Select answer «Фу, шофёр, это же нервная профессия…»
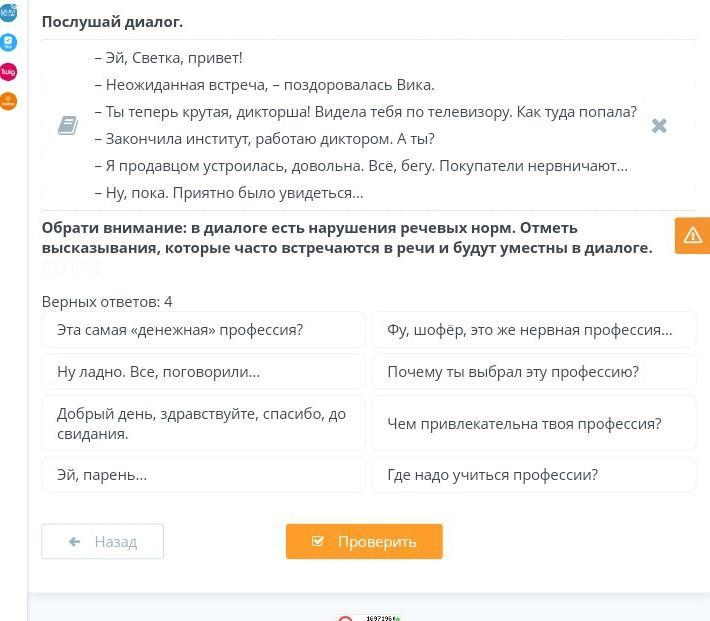 (533, 330)
